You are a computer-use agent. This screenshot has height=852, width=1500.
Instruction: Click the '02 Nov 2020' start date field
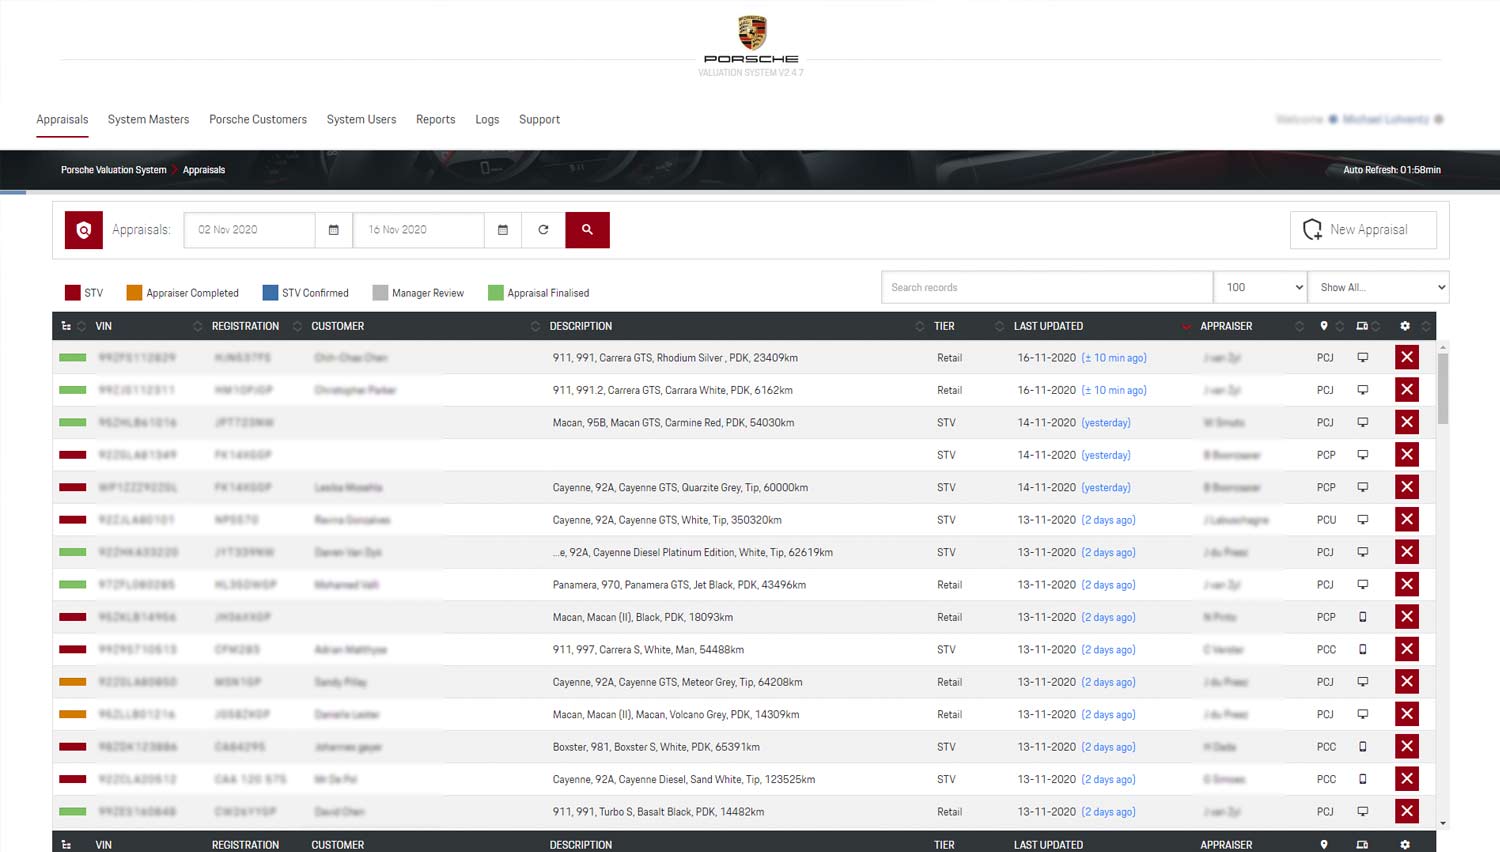(249, 230)
